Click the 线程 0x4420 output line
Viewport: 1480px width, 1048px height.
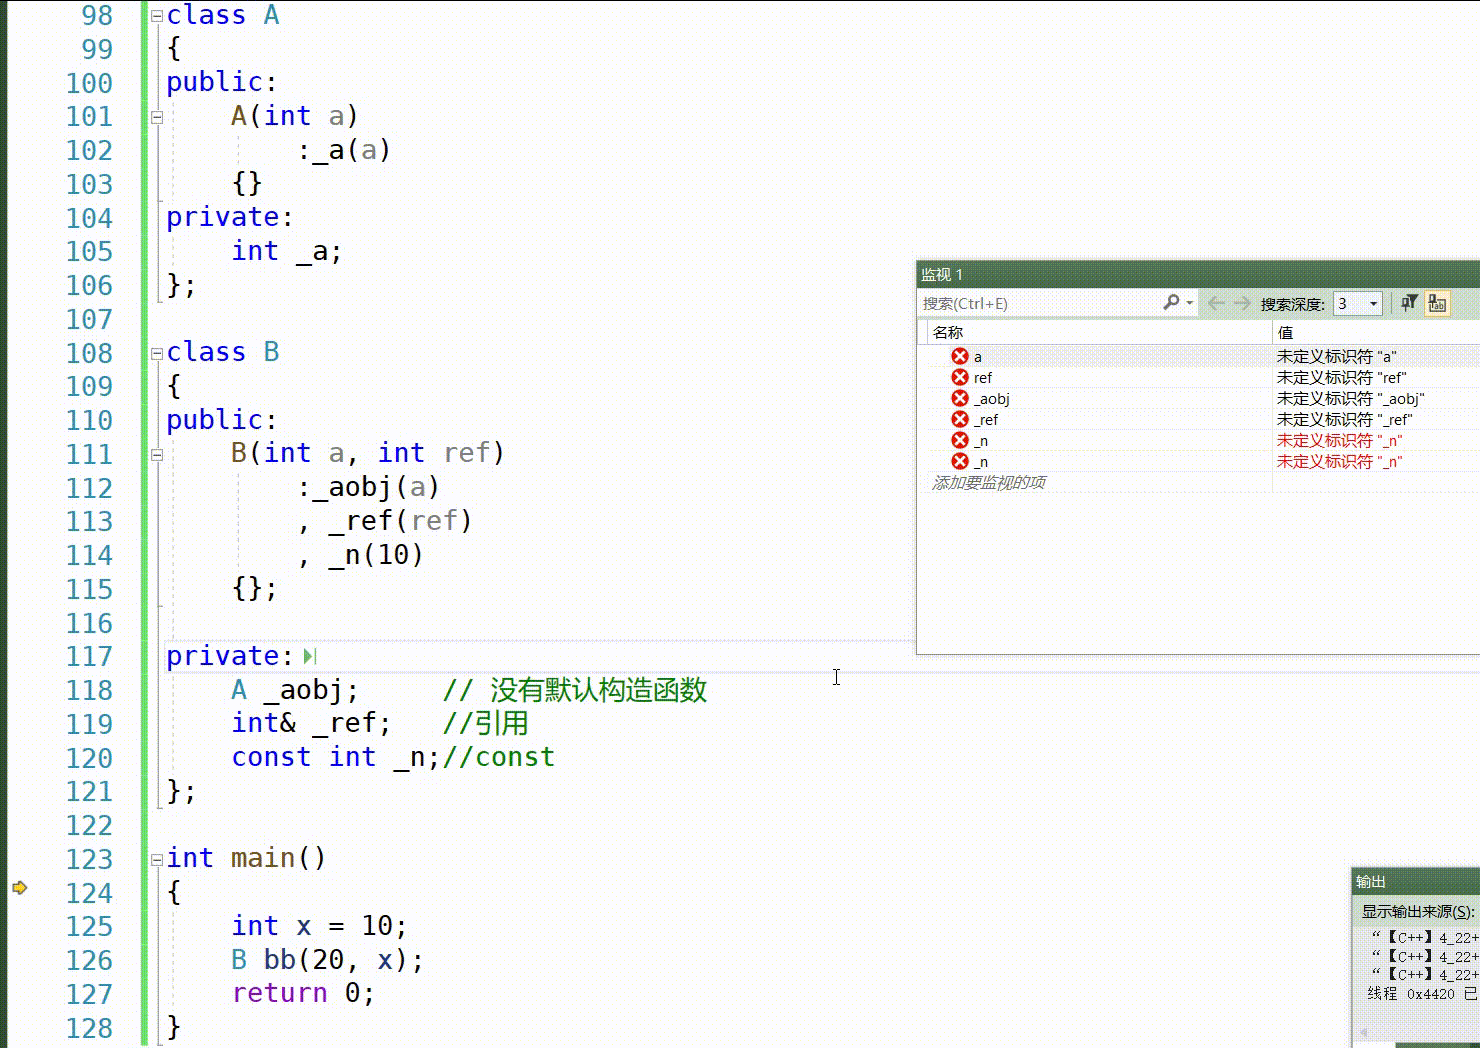click(1422, 993)
